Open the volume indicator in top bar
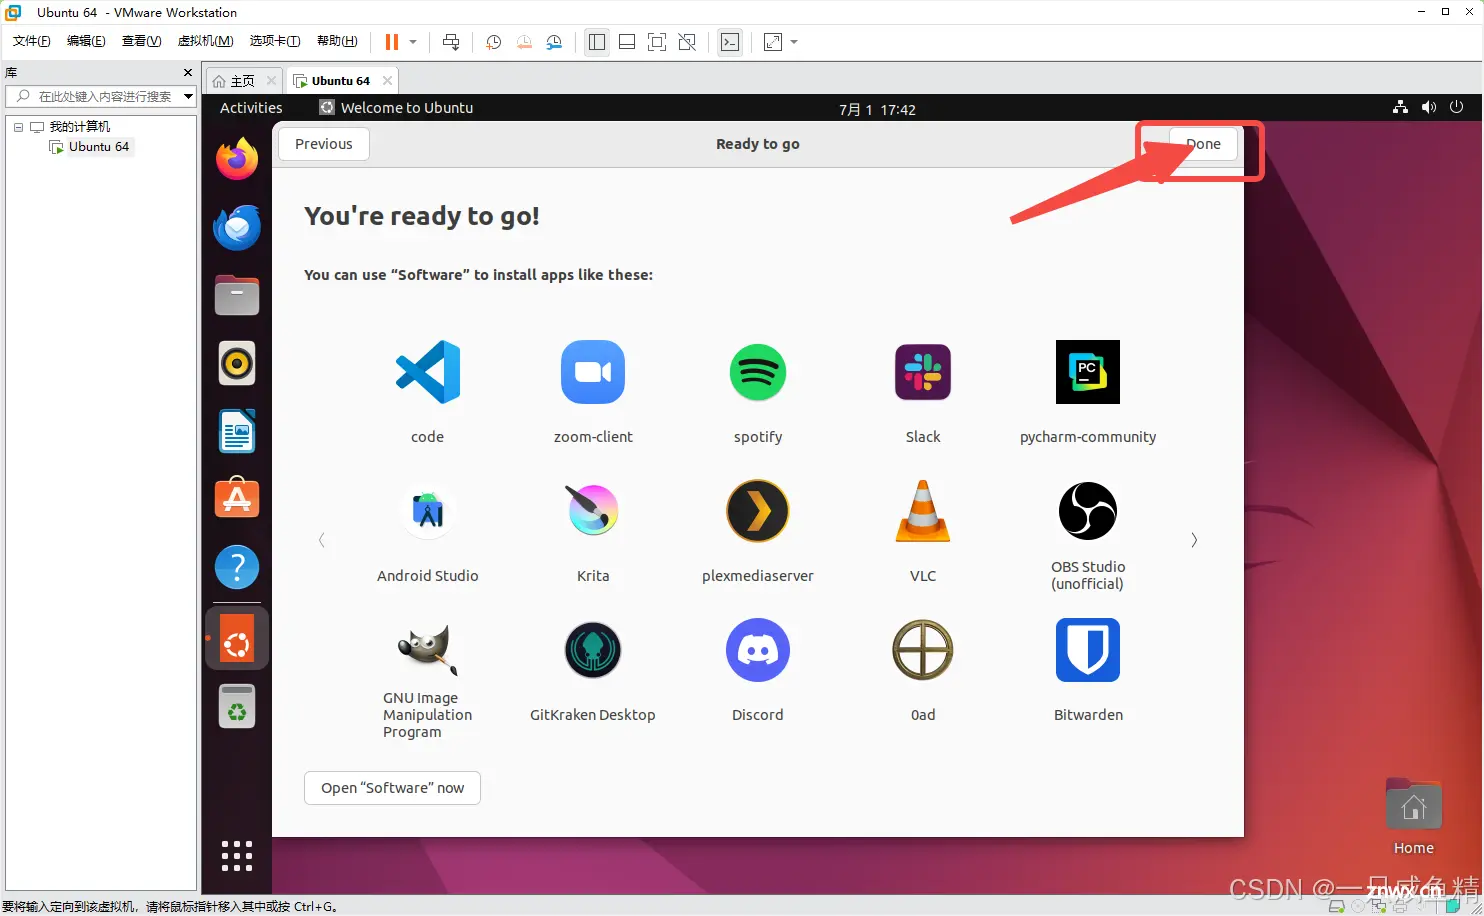The width and height of the screenshot is (1484, 916). (1428, 107)
